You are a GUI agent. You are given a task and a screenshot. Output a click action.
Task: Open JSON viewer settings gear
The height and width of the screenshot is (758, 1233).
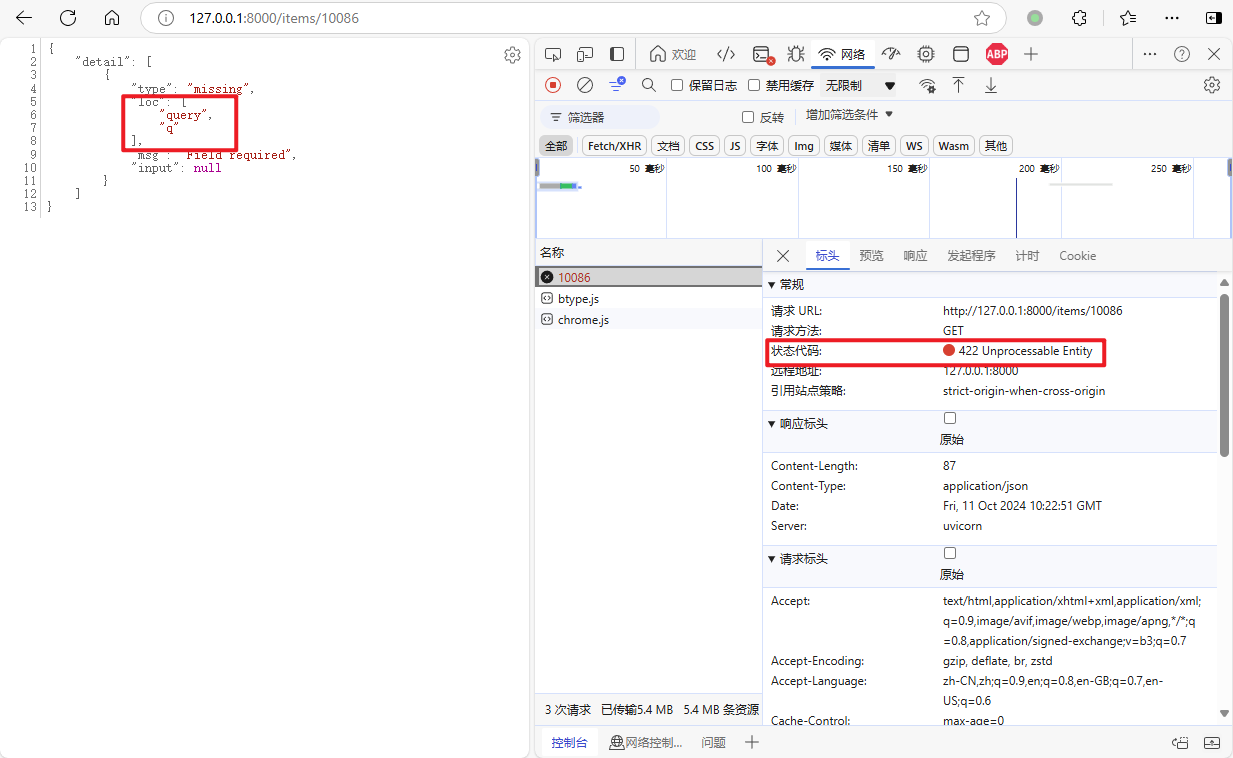(x=512, y=55)
